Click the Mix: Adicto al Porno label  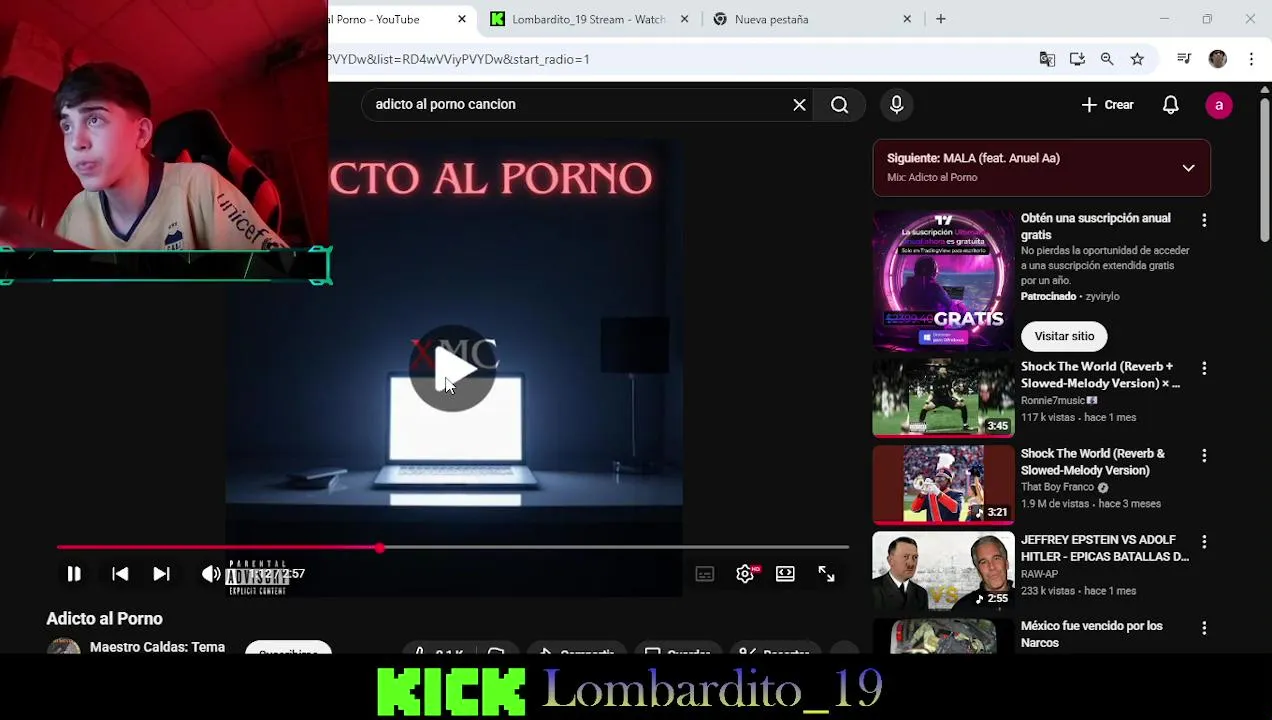coord(932,177)
